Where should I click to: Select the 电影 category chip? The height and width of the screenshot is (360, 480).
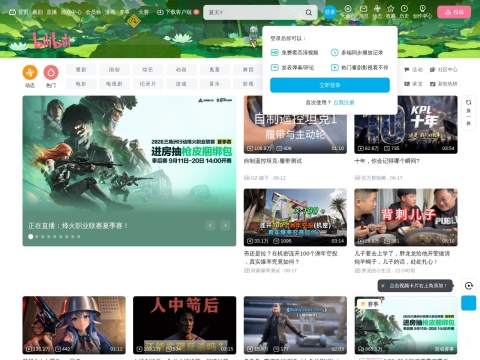81,84
